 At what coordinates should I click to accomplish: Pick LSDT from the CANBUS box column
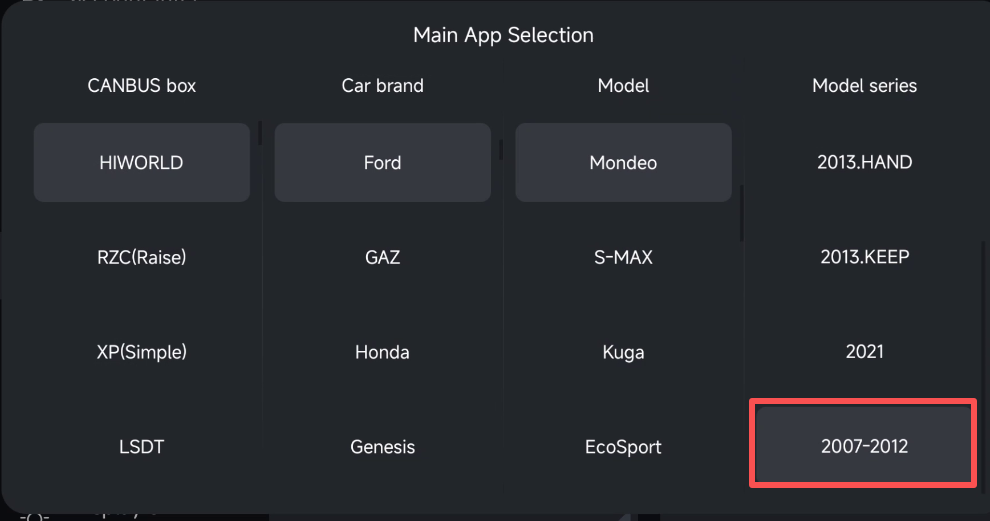142,447
